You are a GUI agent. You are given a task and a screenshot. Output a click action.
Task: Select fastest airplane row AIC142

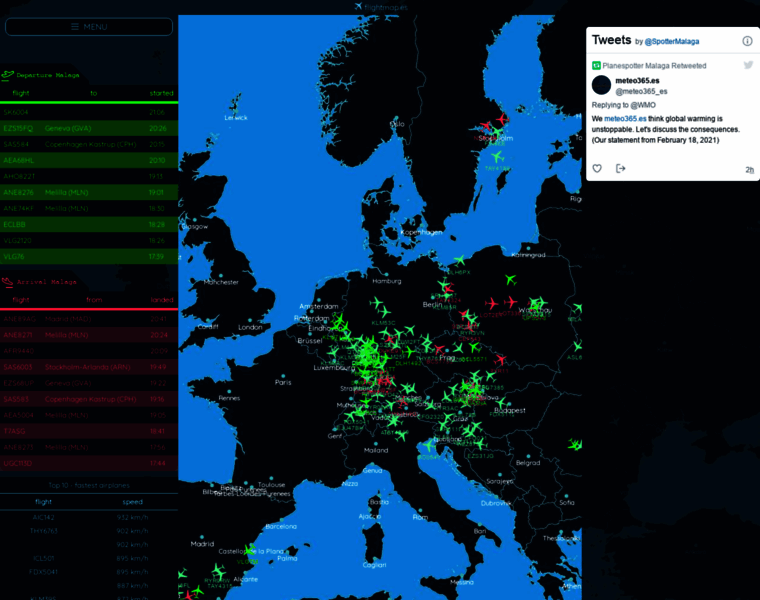[89, 517]
